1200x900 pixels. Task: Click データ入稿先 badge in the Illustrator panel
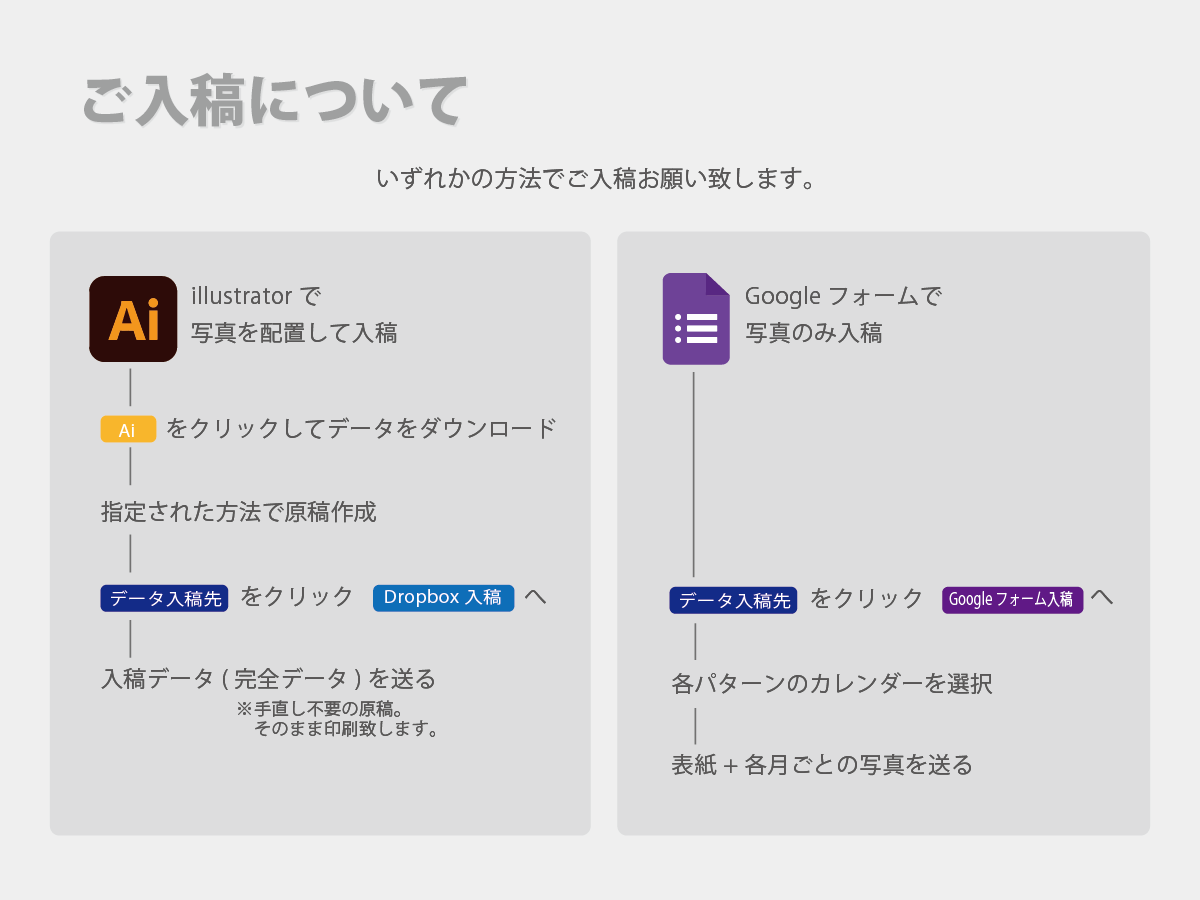pos(165,599)
